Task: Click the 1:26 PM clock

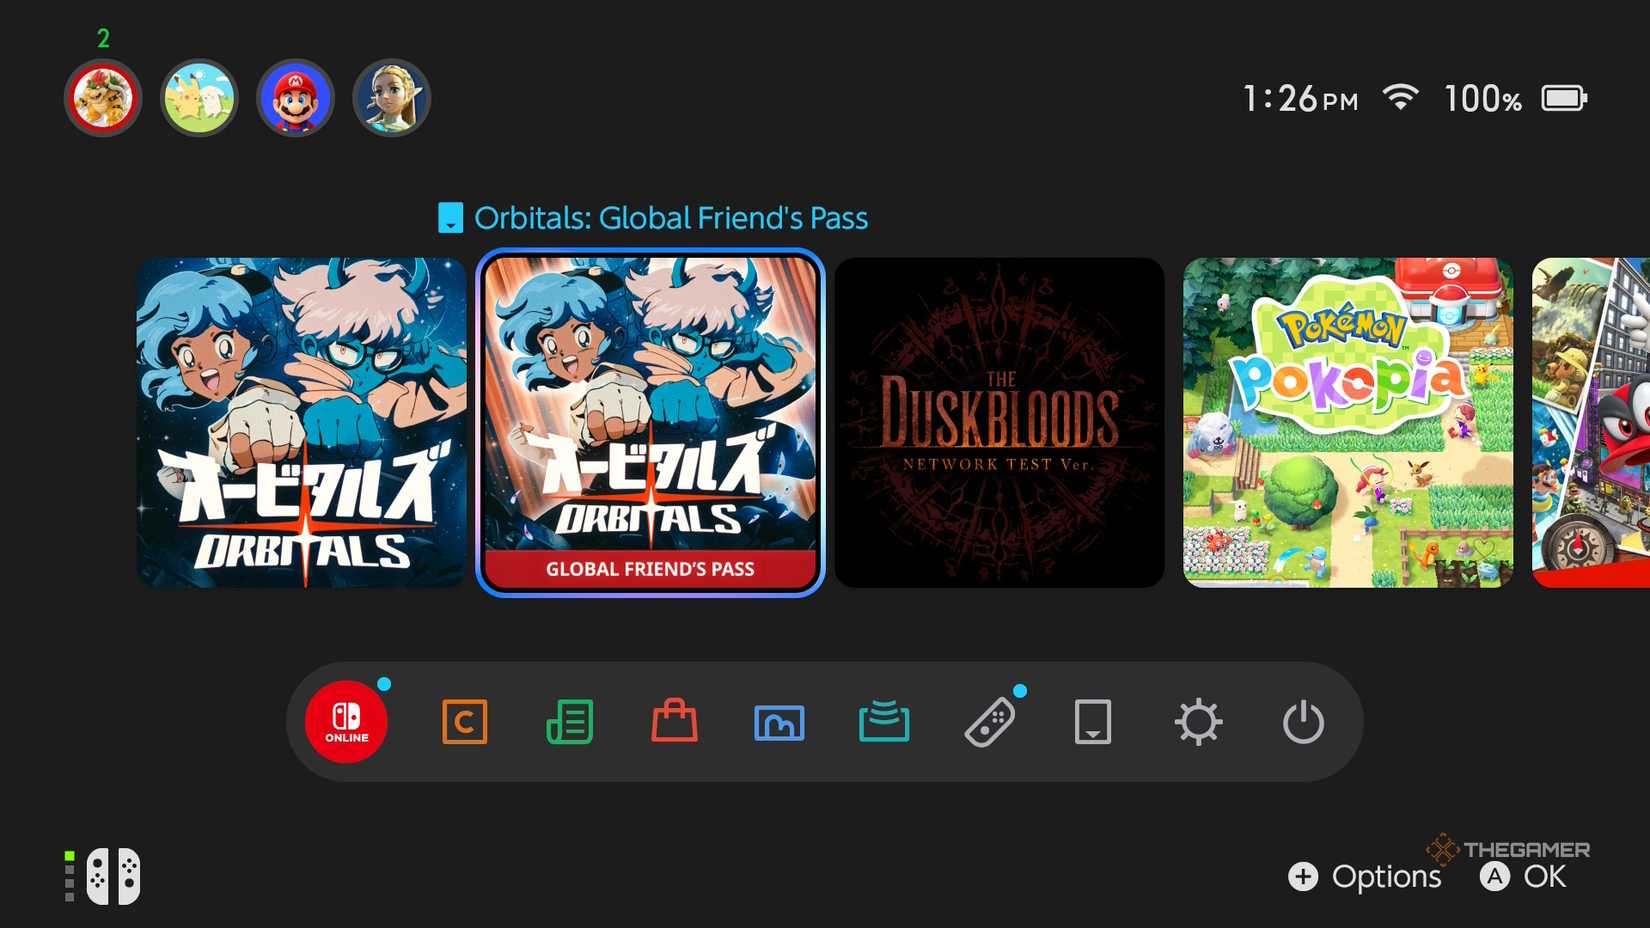Action: click(1300, 98)
